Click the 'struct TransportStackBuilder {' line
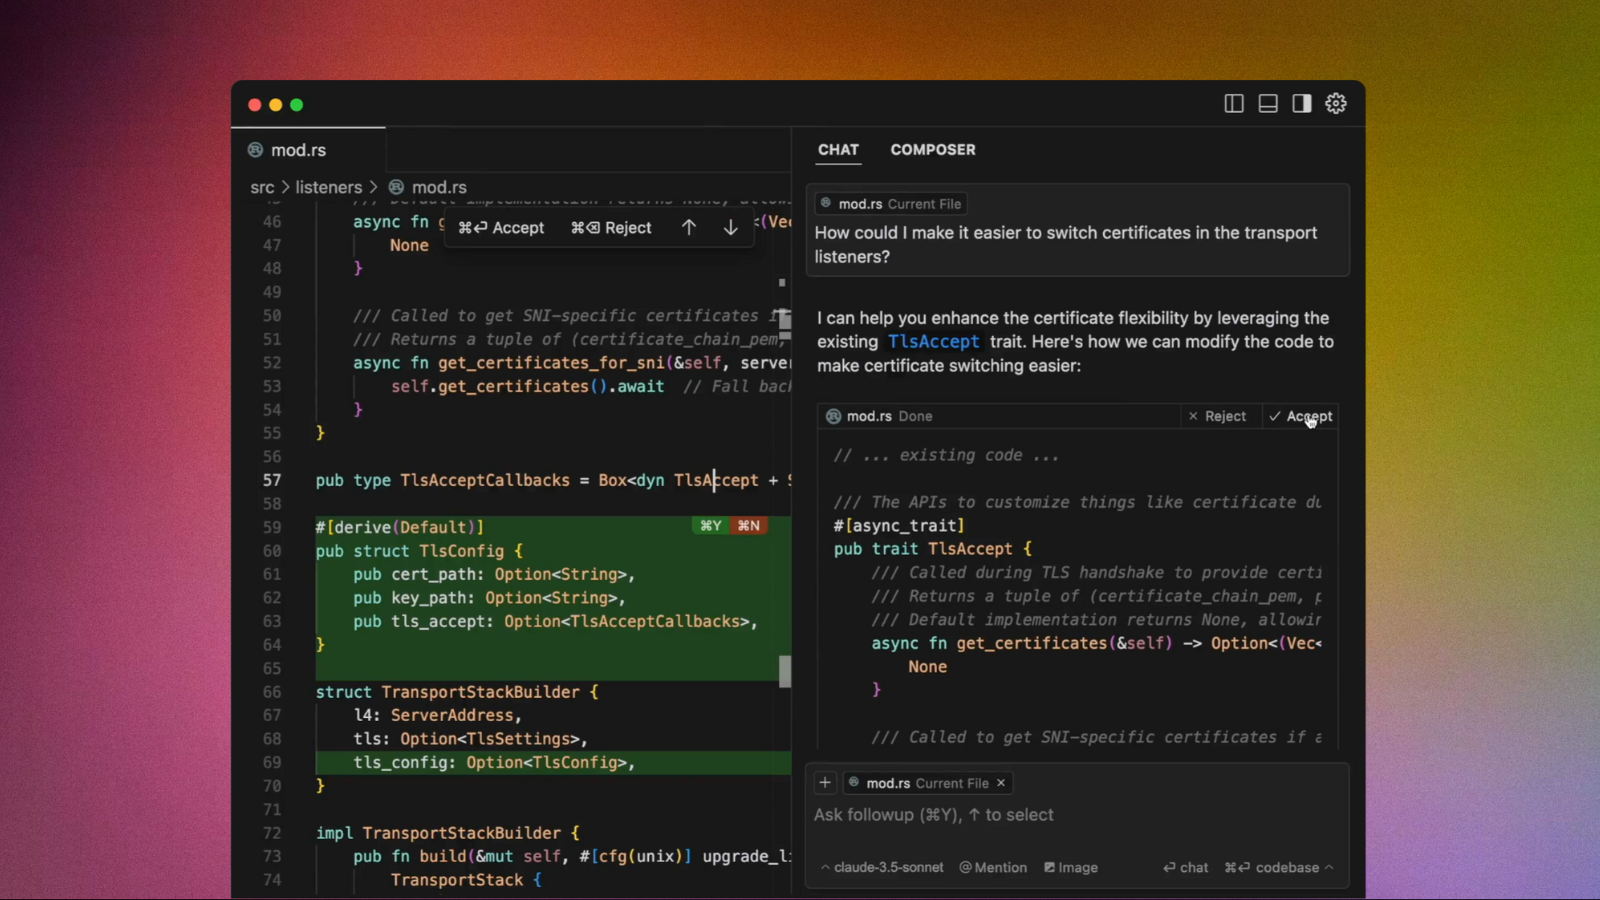 (457, 692)
